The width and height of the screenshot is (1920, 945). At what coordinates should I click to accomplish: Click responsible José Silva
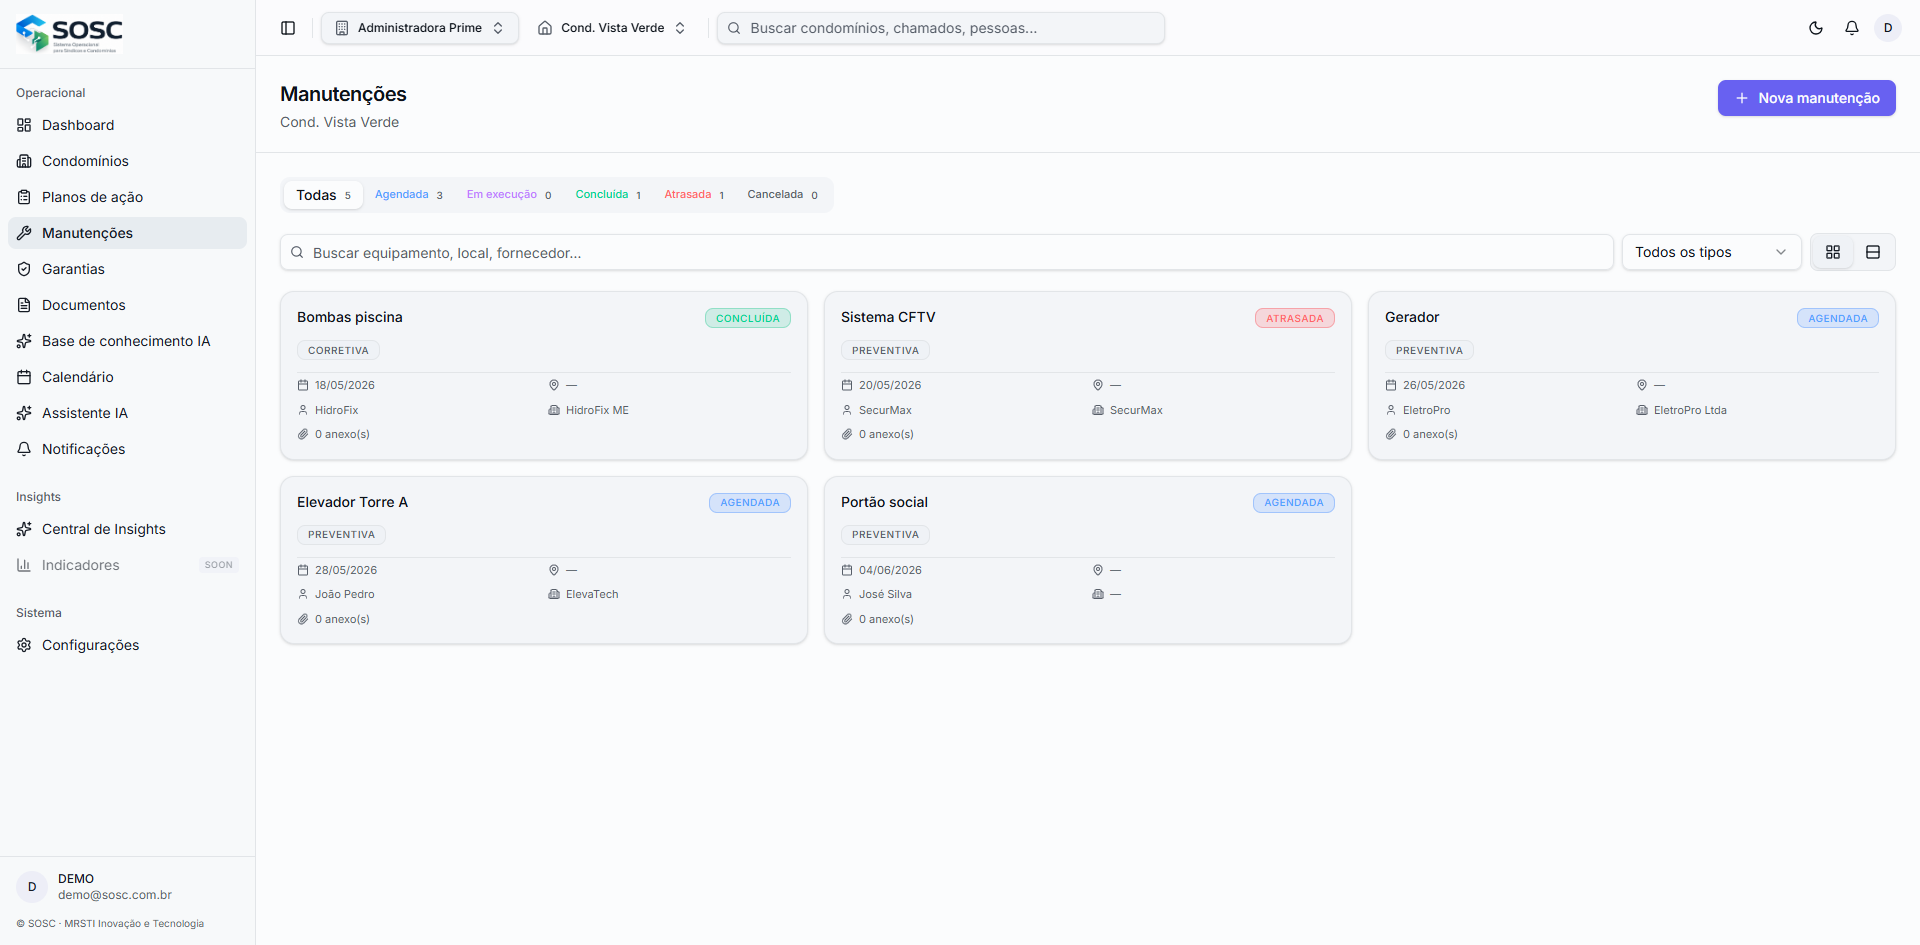pos(885,594)
